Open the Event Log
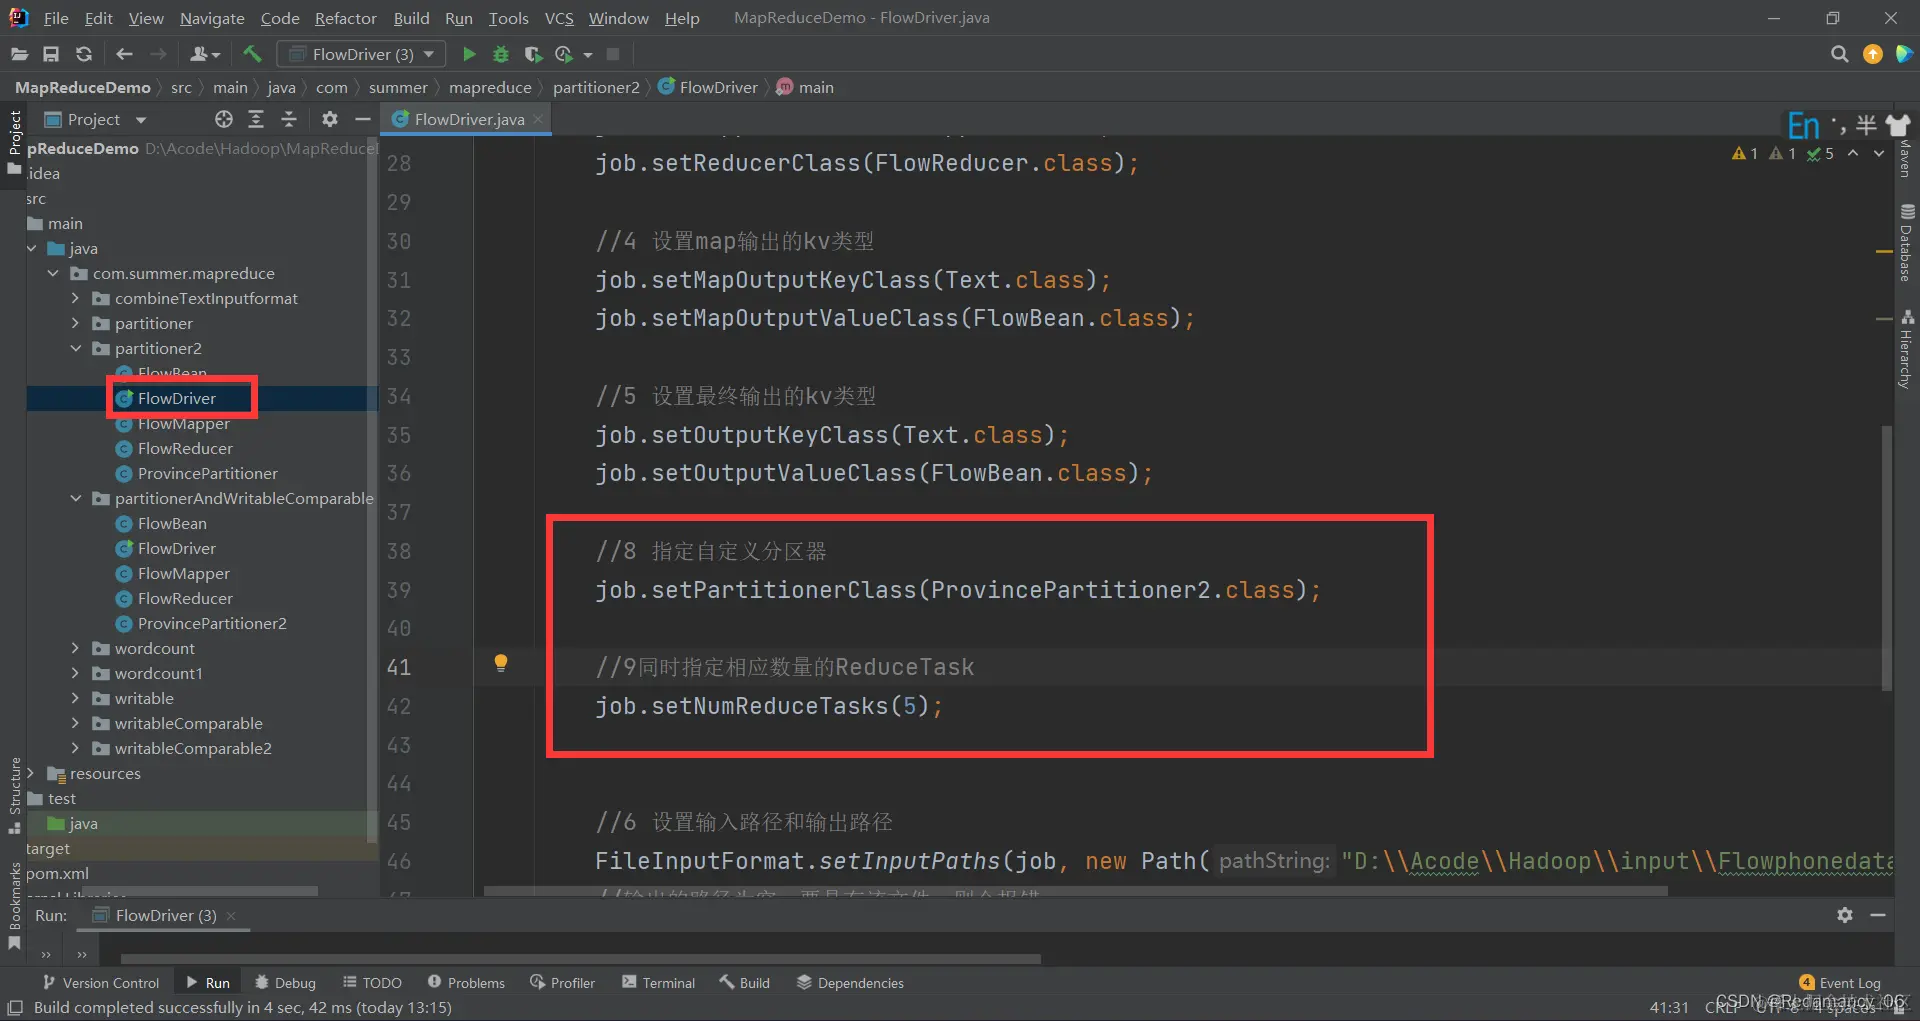Screen dimensions: 1920x1021 point(1840,983)
